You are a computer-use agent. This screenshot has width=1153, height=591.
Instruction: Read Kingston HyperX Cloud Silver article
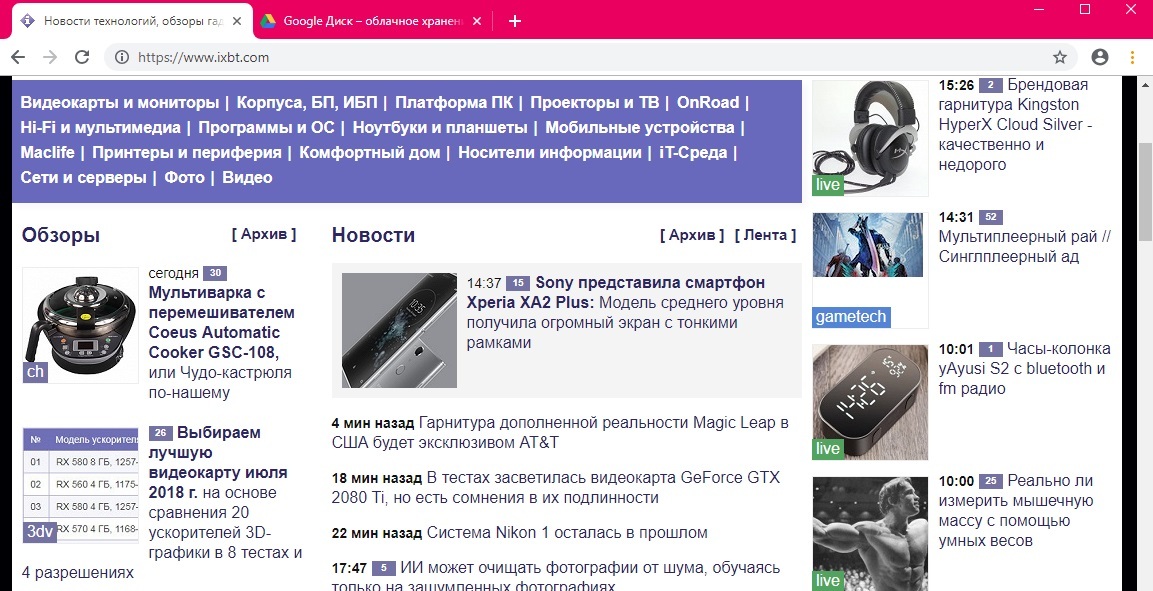click(x=1015, y=125)
